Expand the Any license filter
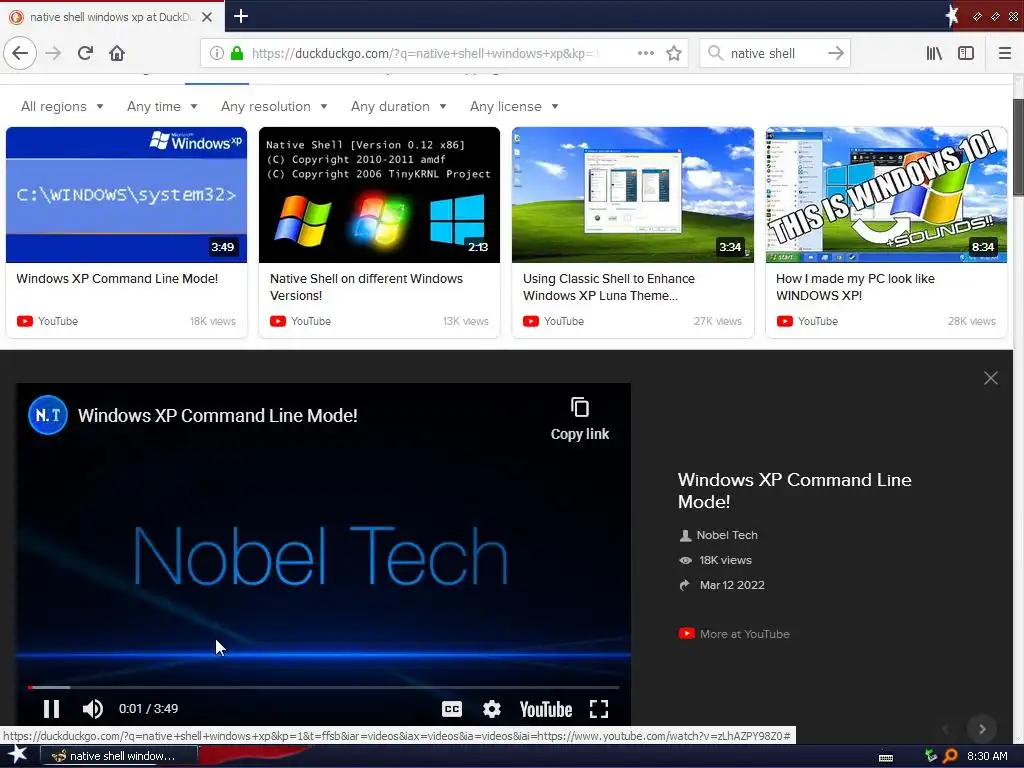 coord(514,106)
